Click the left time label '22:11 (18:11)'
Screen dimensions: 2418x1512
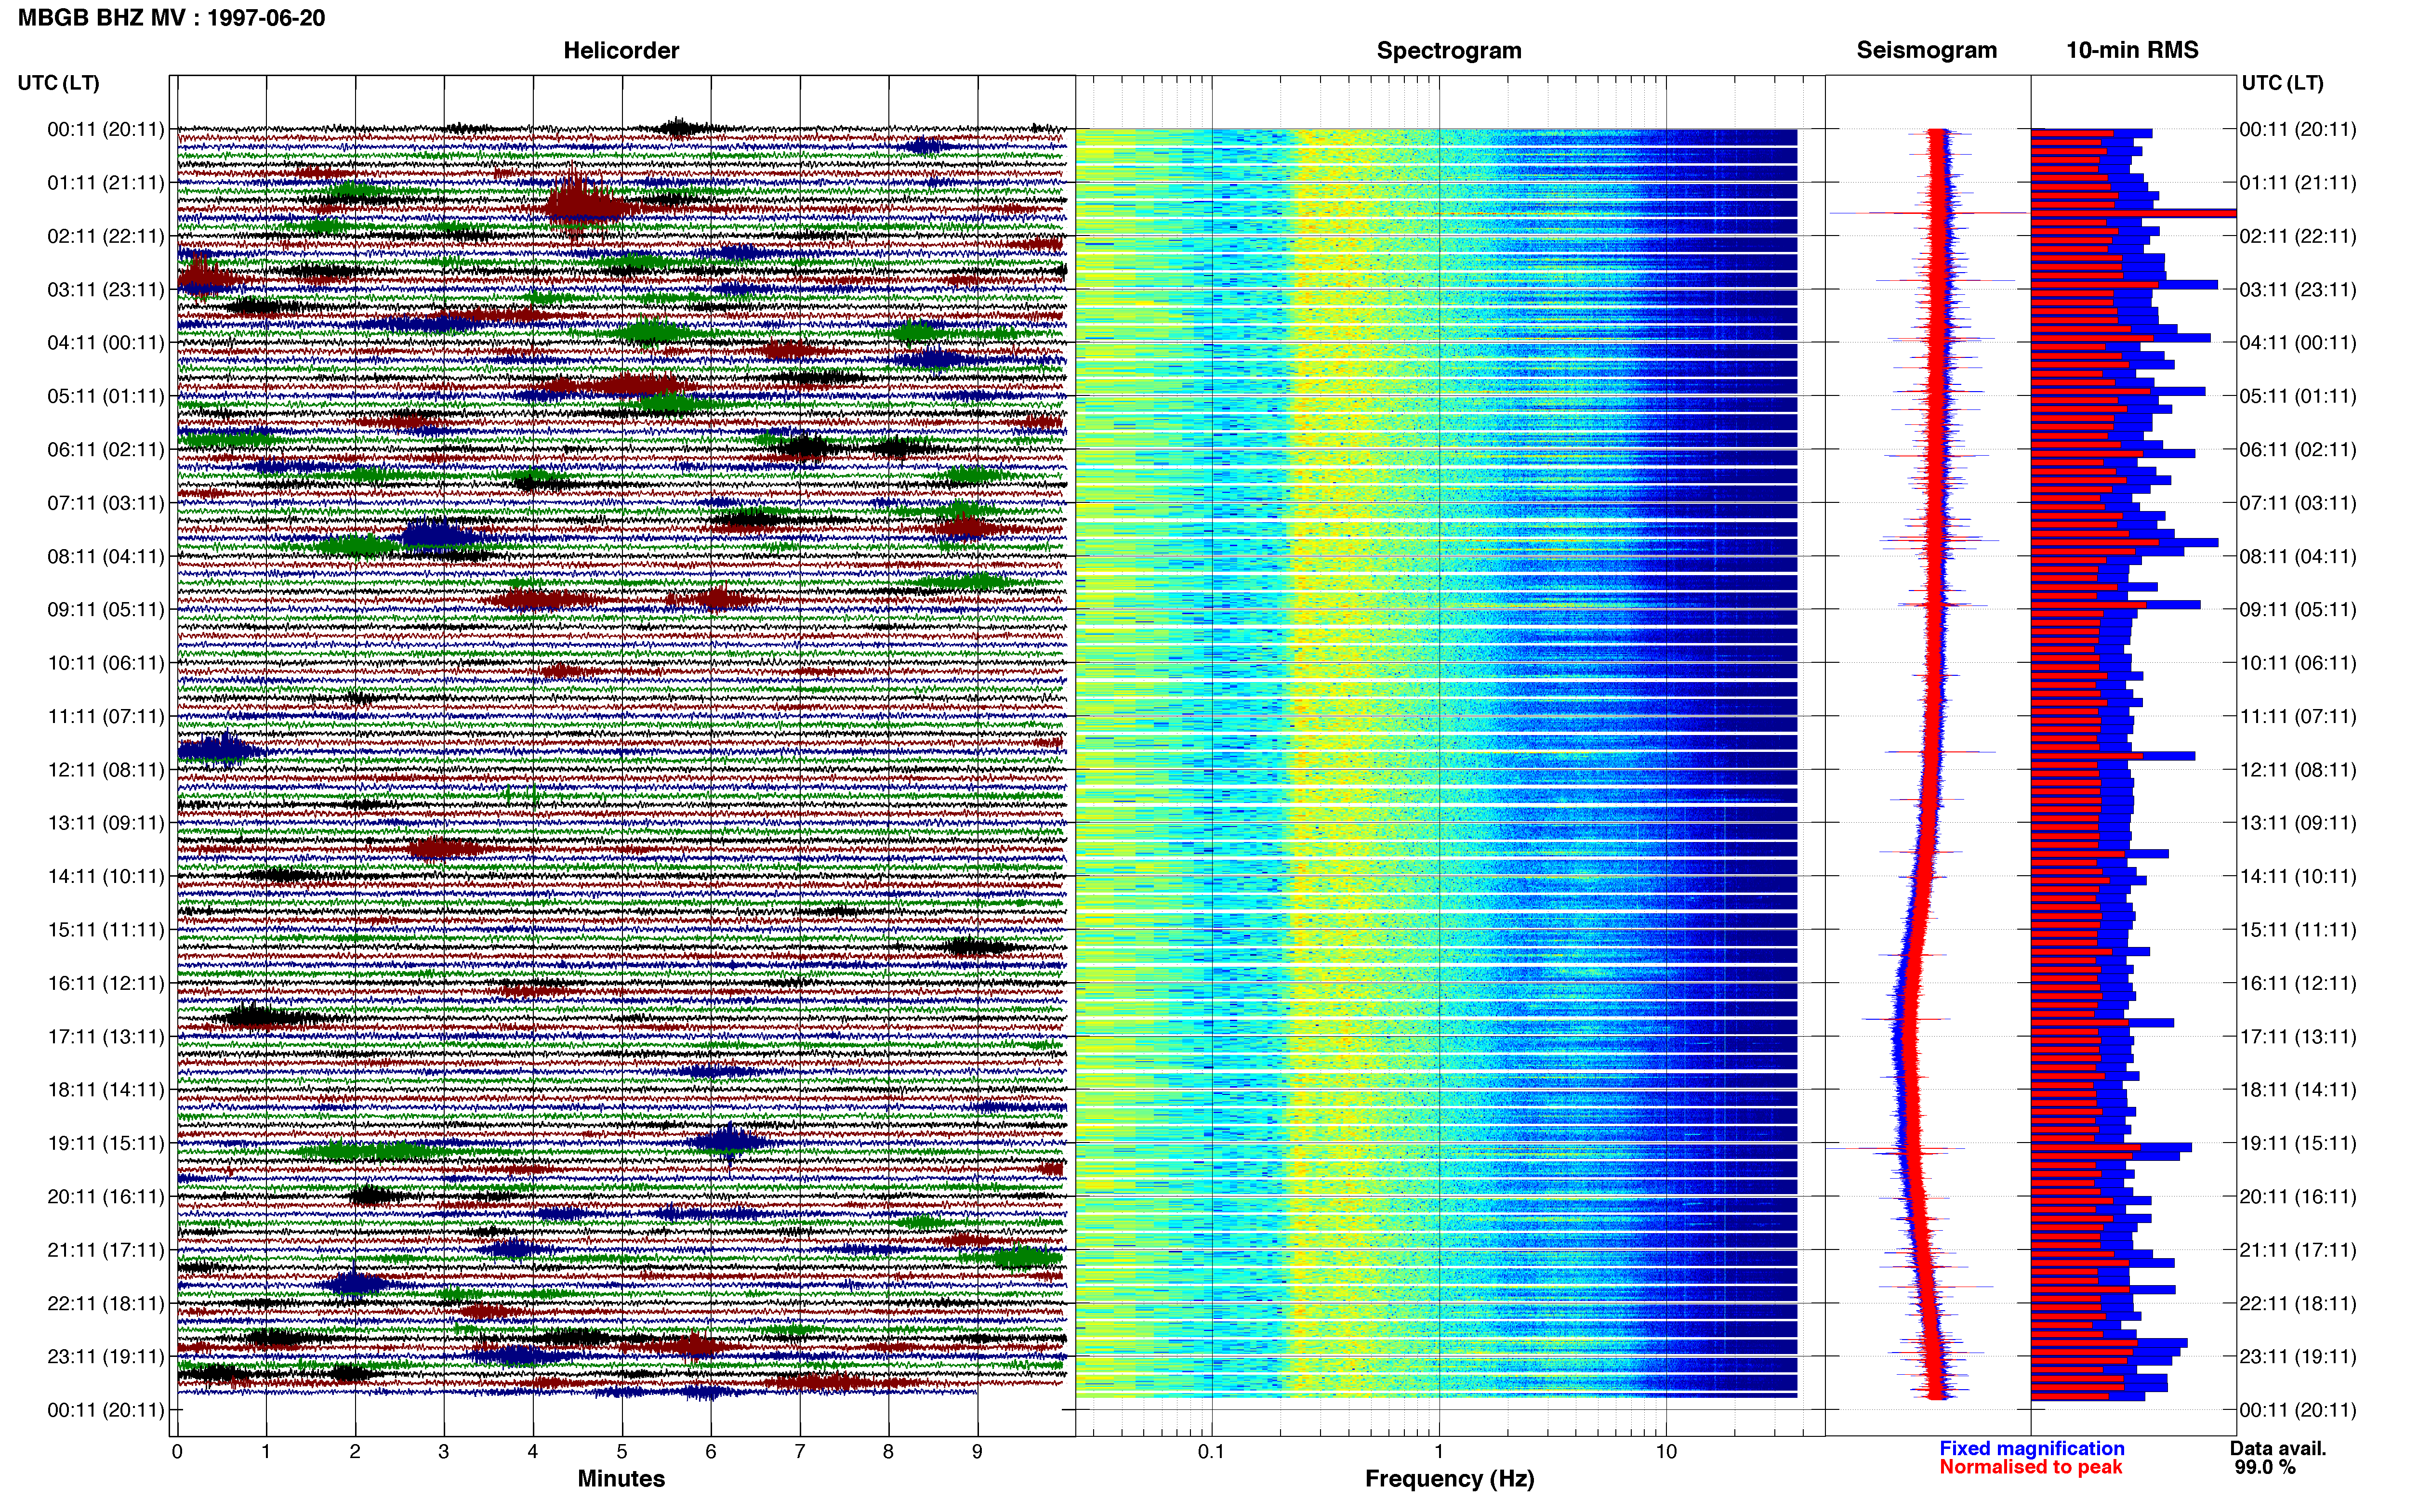pos(106,1303)
